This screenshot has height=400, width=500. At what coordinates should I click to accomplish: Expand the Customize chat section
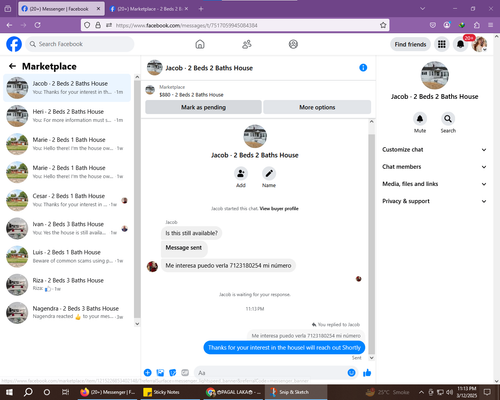point(434,150)
